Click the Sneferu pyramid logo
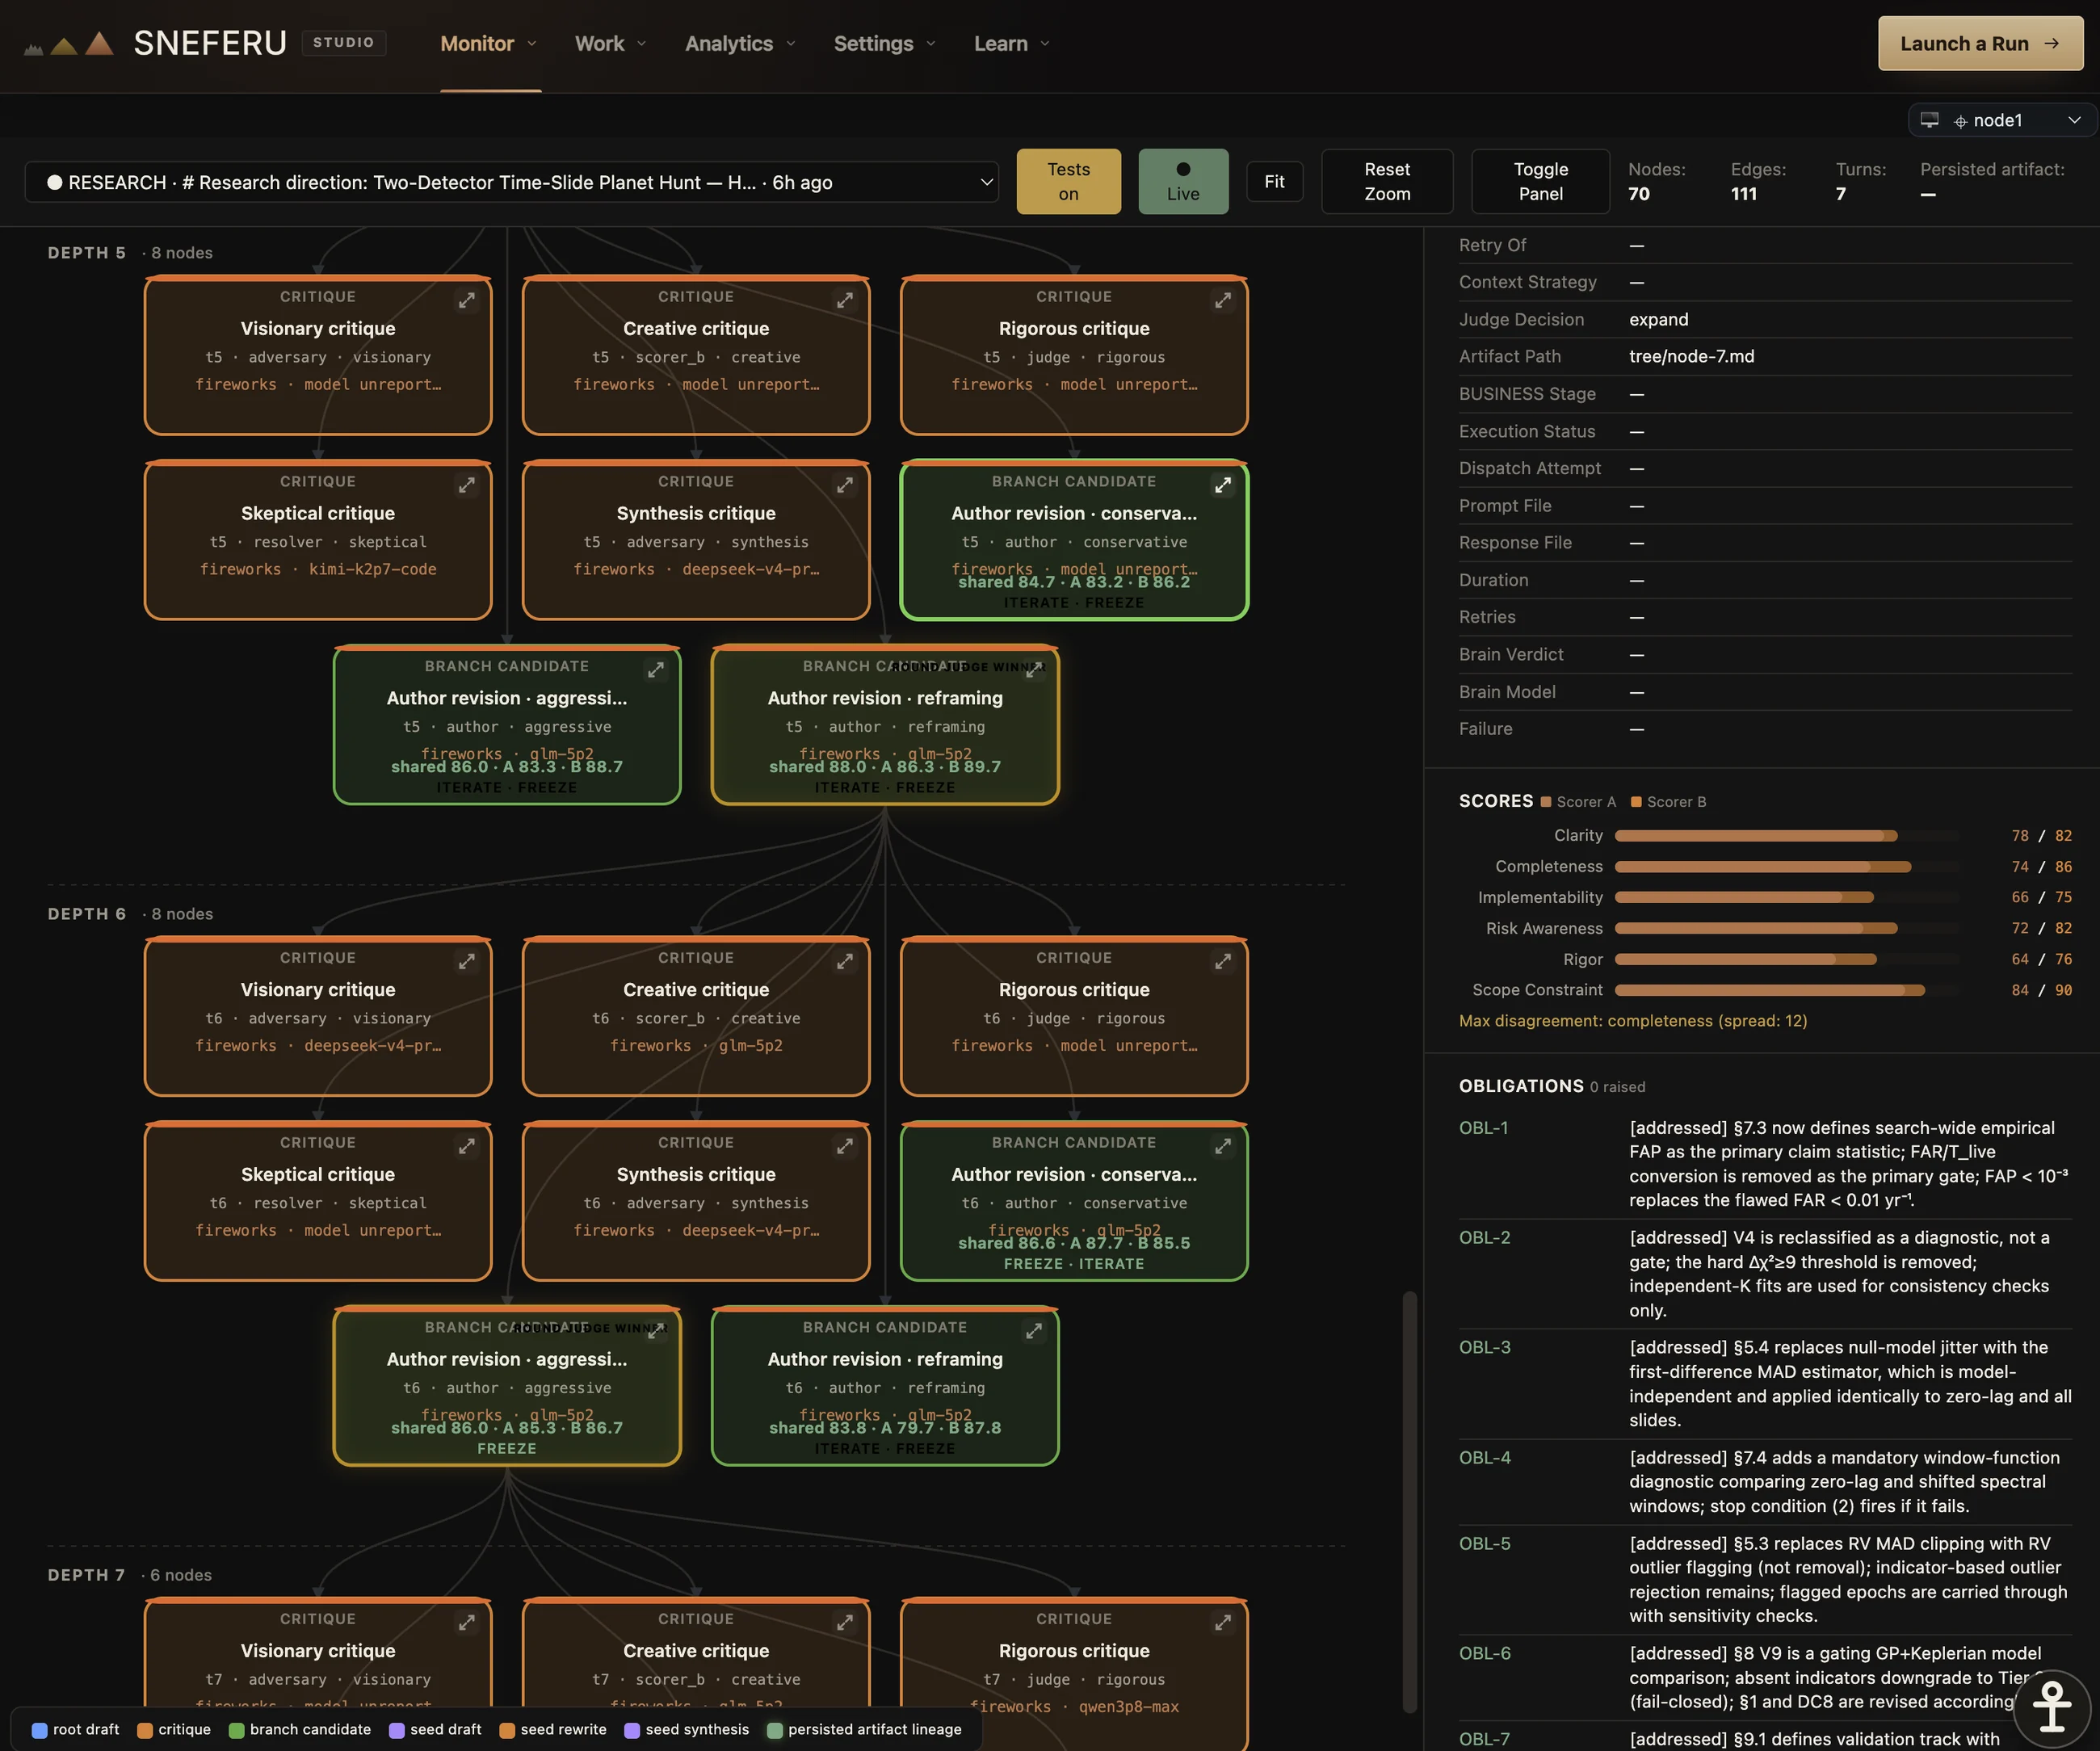This screenshot has height=1751, width=2100. (x=68, y=44)
